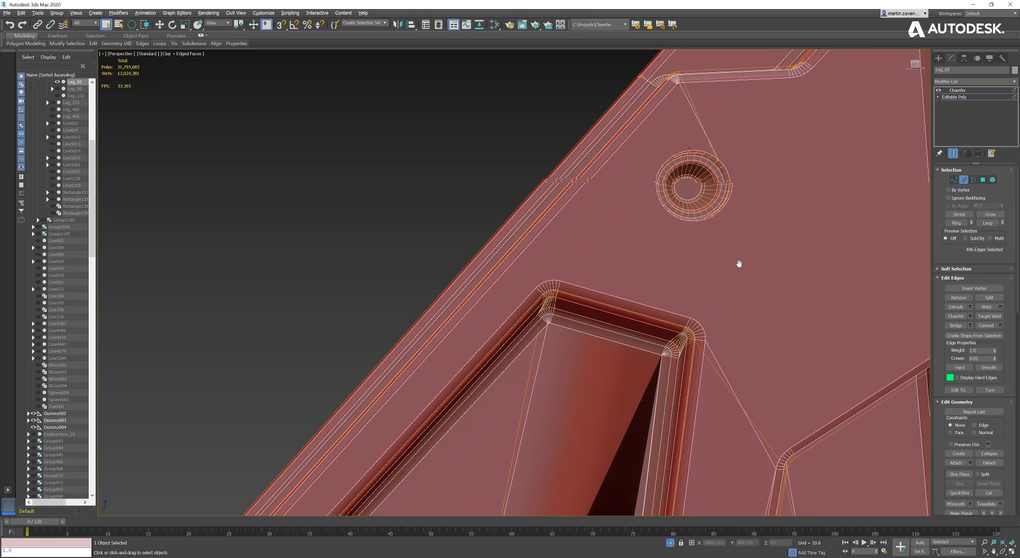This screenshot has width=1020, height=558.
Task: Click the Create Shape From Selection button
Action: pos(974,336)
